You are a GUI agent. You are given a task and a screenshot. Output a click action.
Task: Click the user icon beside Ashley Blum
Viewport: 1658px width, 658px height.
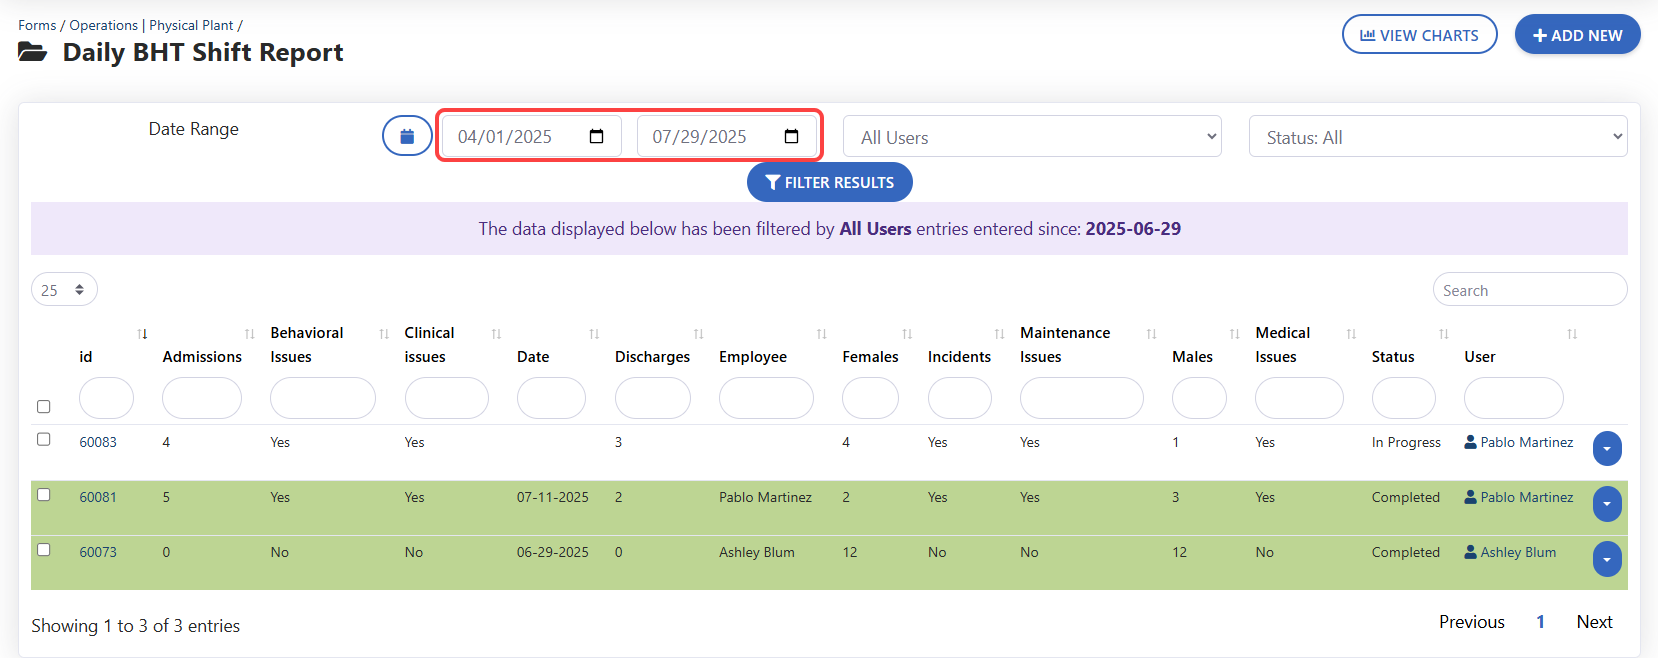click(1470, 552)
